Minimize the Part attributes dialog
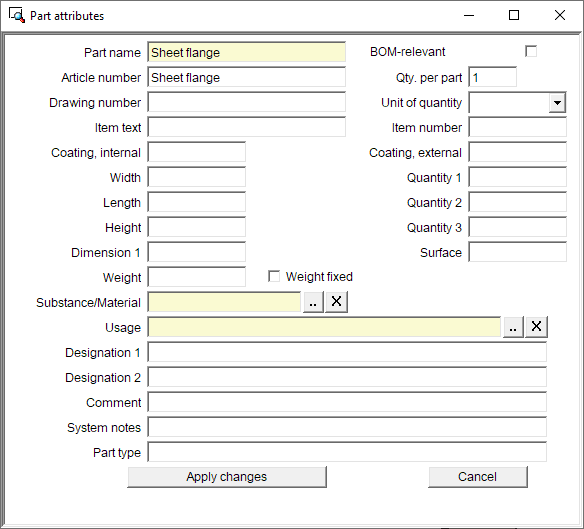Screen dimensions: 584x529 (469, 15)
